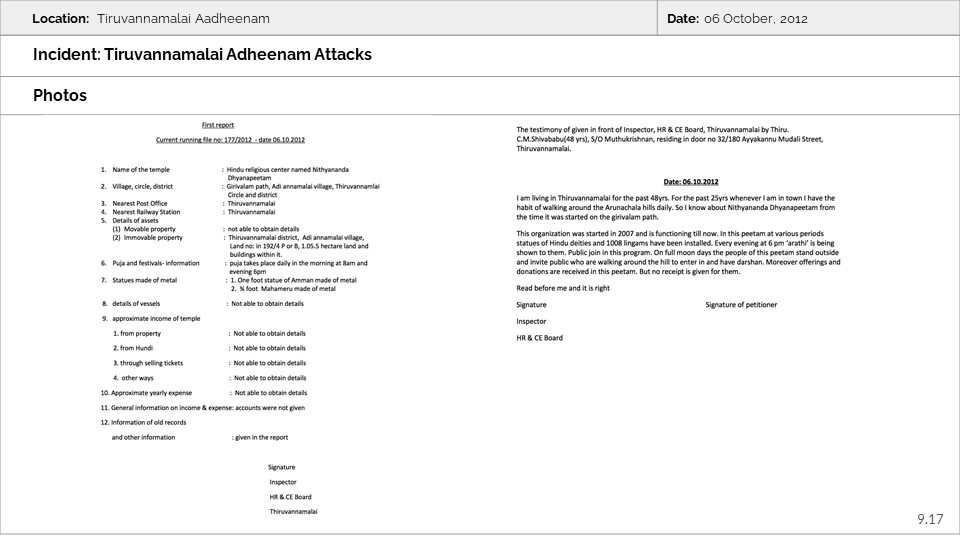Image resolution: width=960 pixels, height=540 pixels.
Task: Click the 'Photos' section heading
Action: click(60, 96)
